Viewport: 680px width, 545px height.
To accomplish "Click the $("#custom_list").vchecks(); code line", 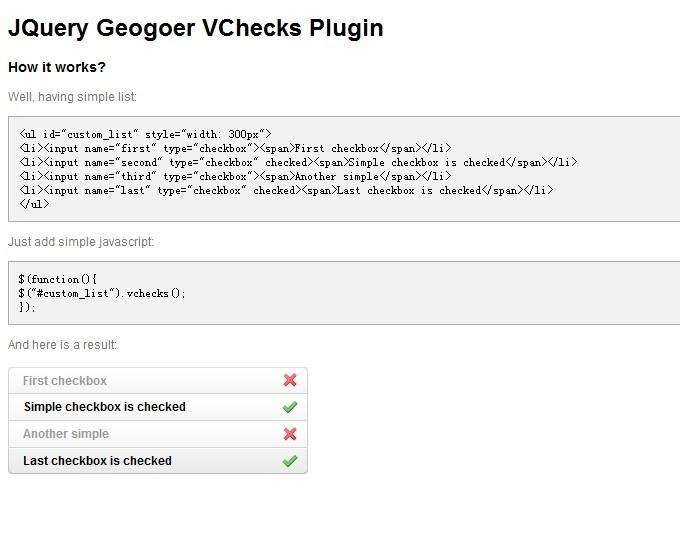I will (102, 293).
